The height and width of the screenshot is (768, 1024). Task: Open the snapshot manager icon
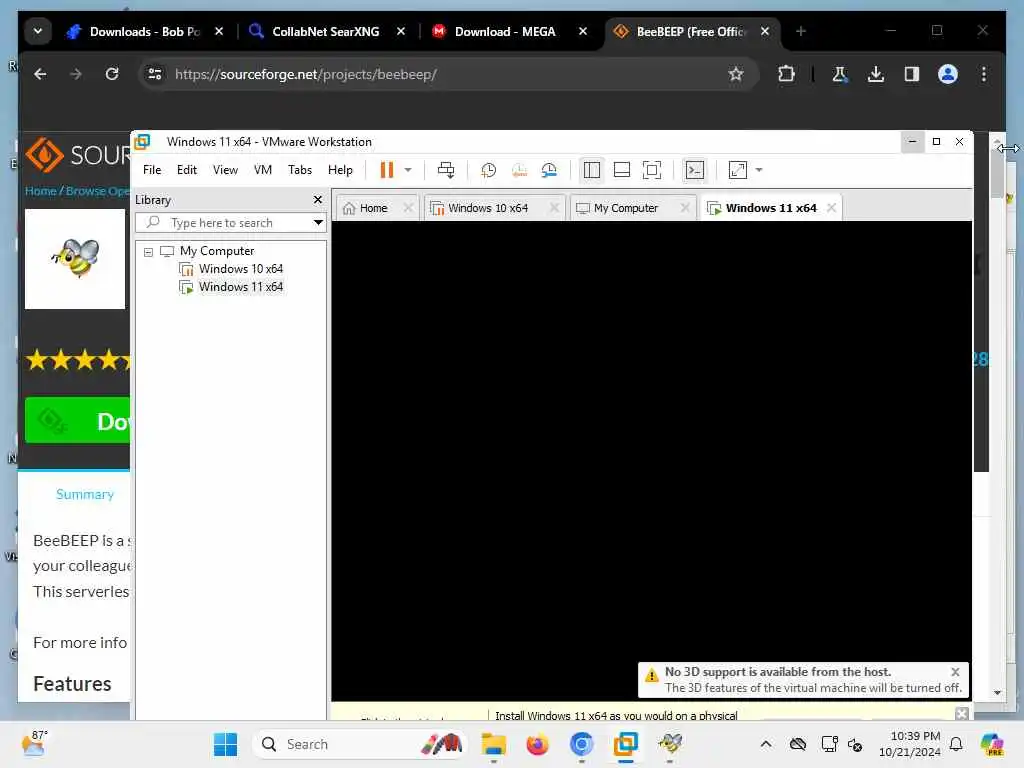[x=549, y=170]
